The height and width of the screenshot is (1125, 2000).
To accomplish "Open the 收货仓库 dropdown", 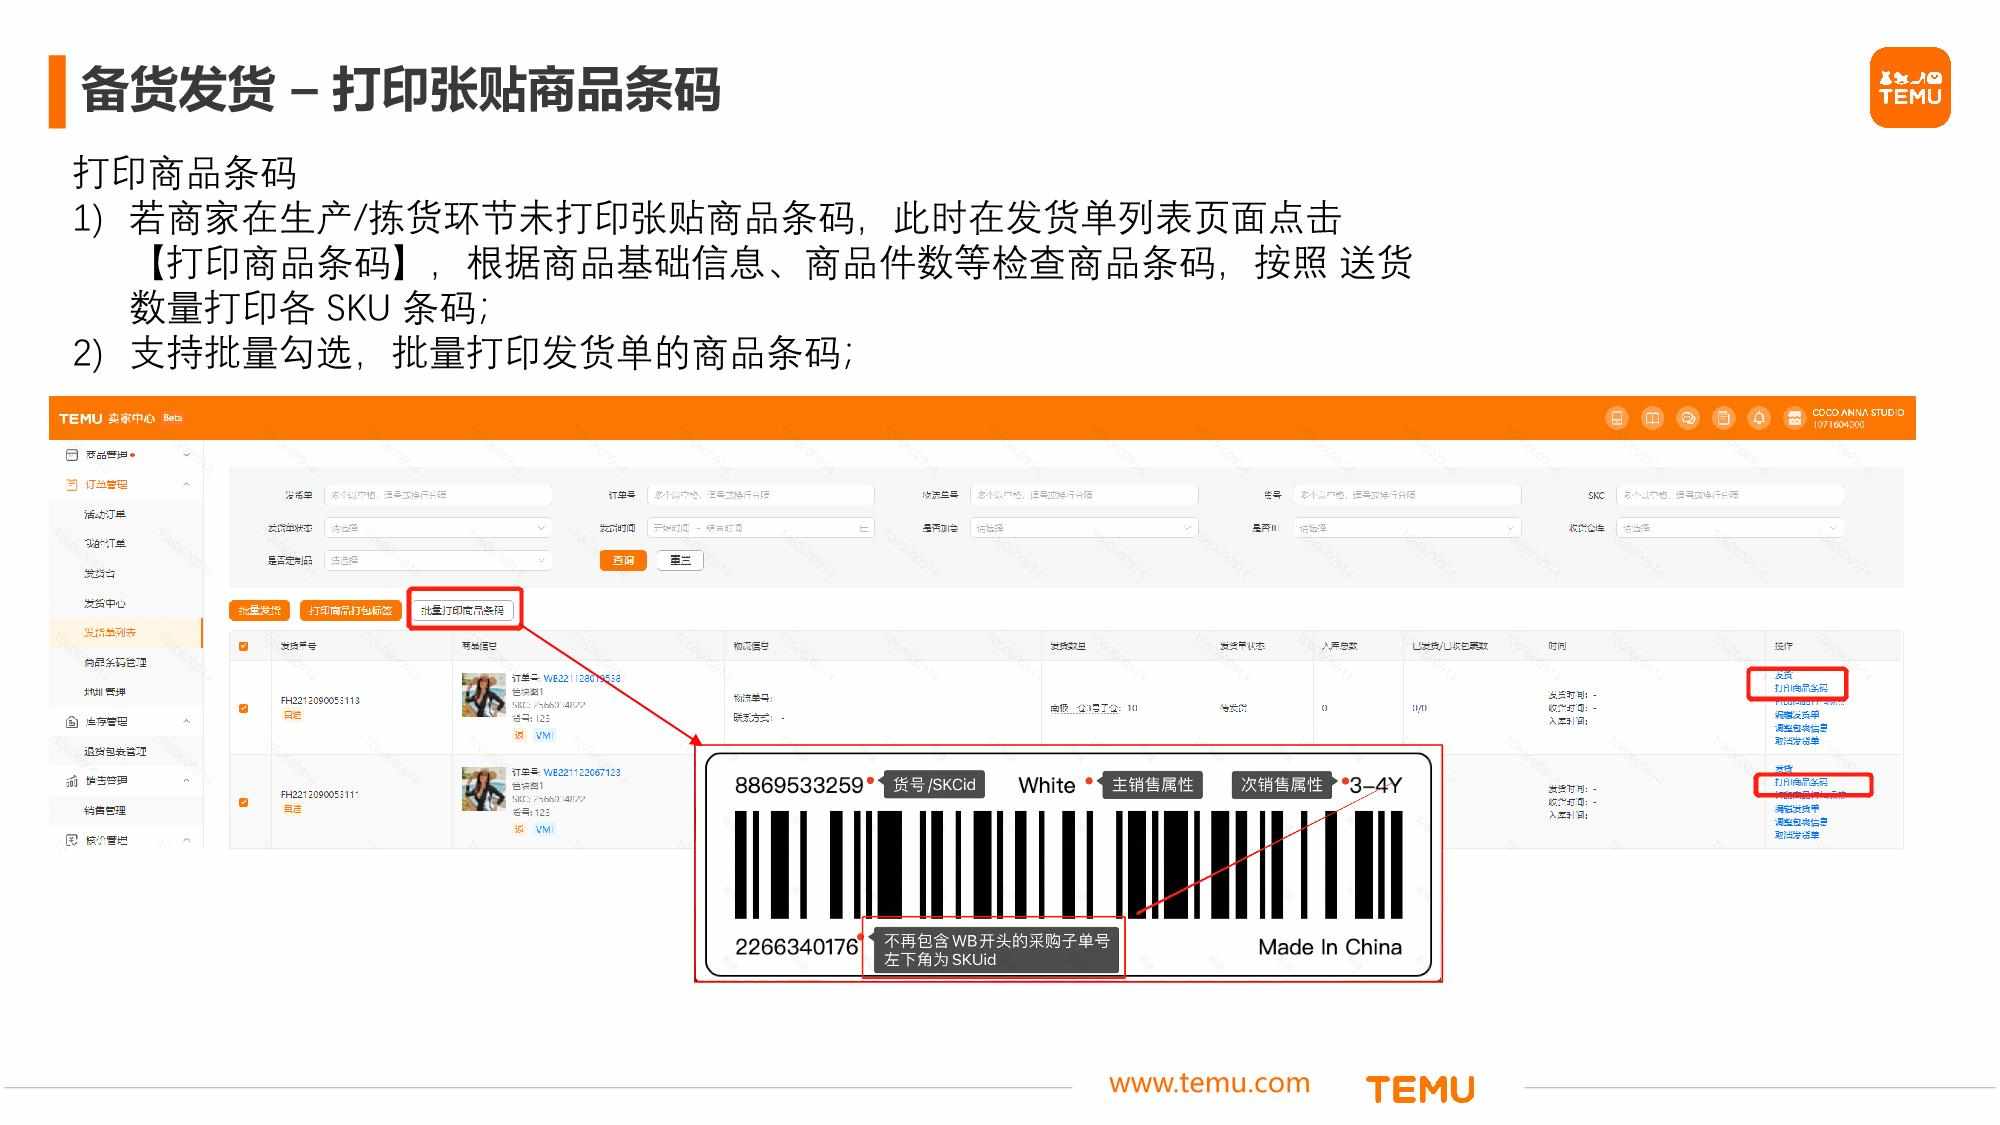I will (x=1730, y=528).
